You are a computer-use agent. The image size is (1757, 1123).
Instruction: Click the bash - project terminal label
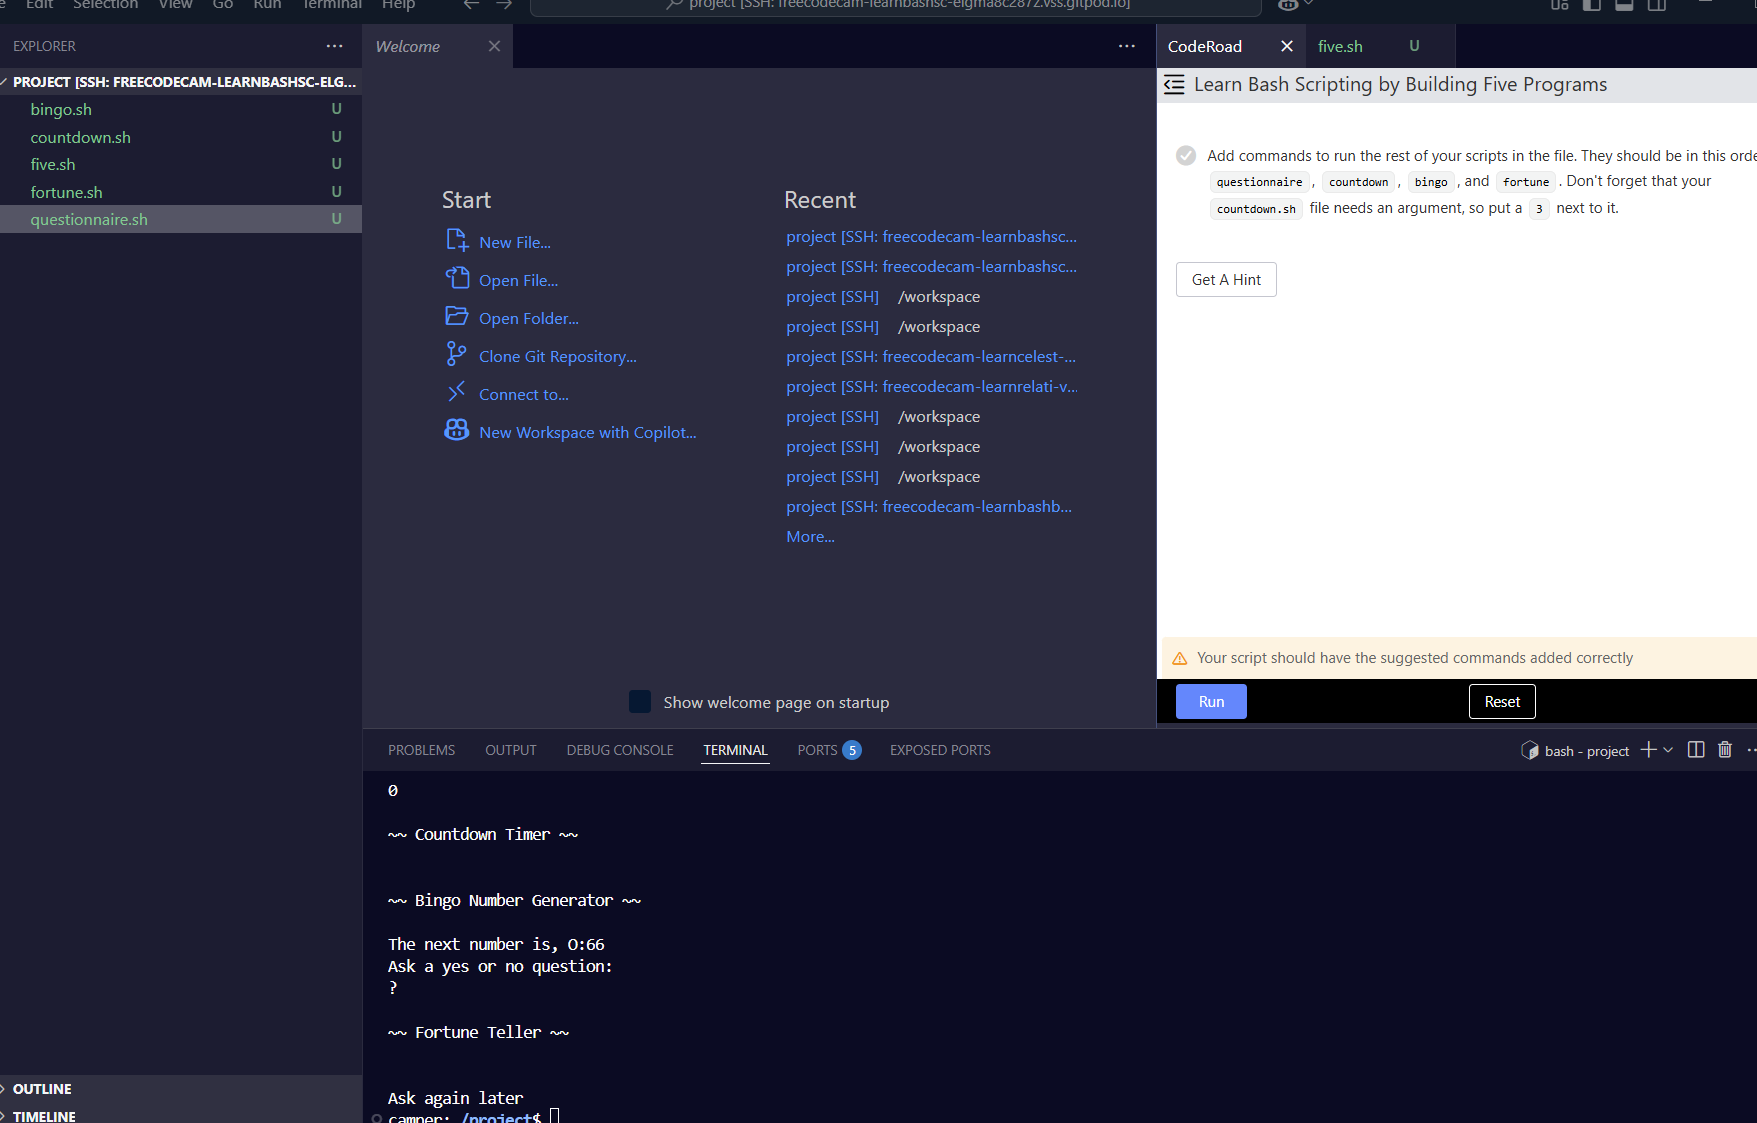(x=1587, y=751)
